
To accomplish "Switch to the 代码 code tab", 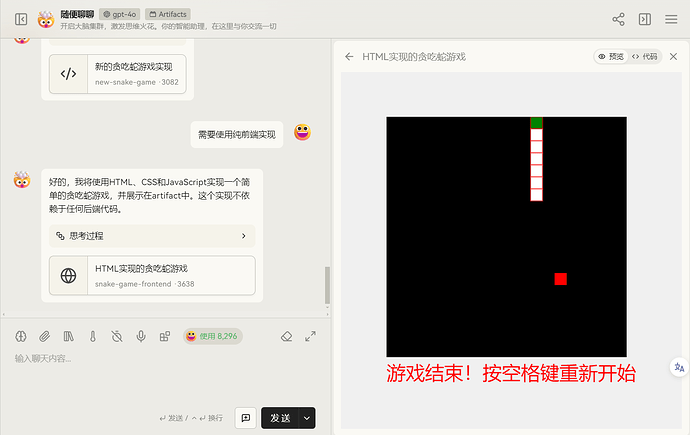I will pyautogui.click(x=645, y=56).
